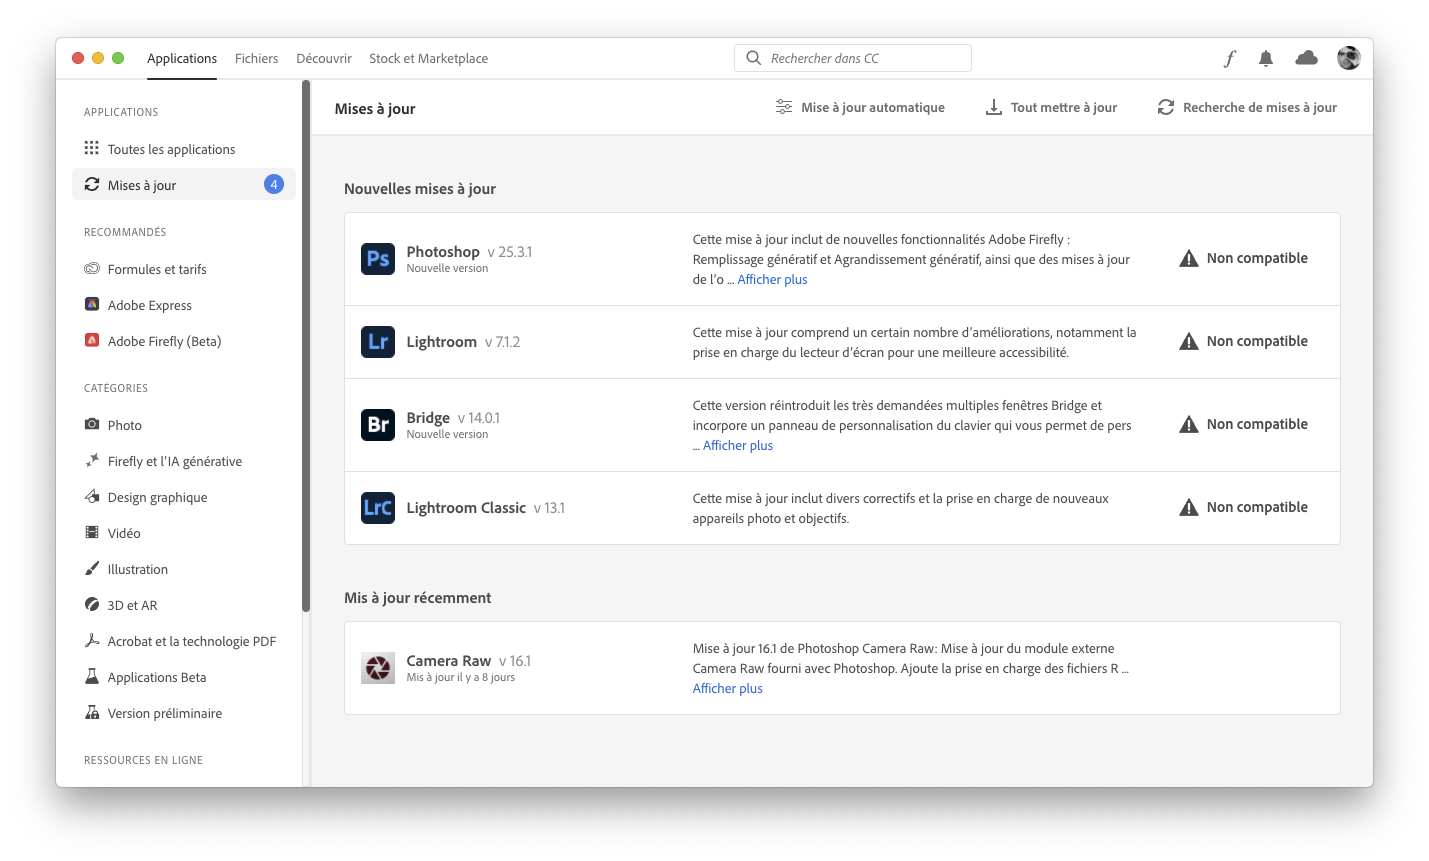Open the Stock et Marketplace tab
Screen dimensions: 1429x861
(428, 59)
